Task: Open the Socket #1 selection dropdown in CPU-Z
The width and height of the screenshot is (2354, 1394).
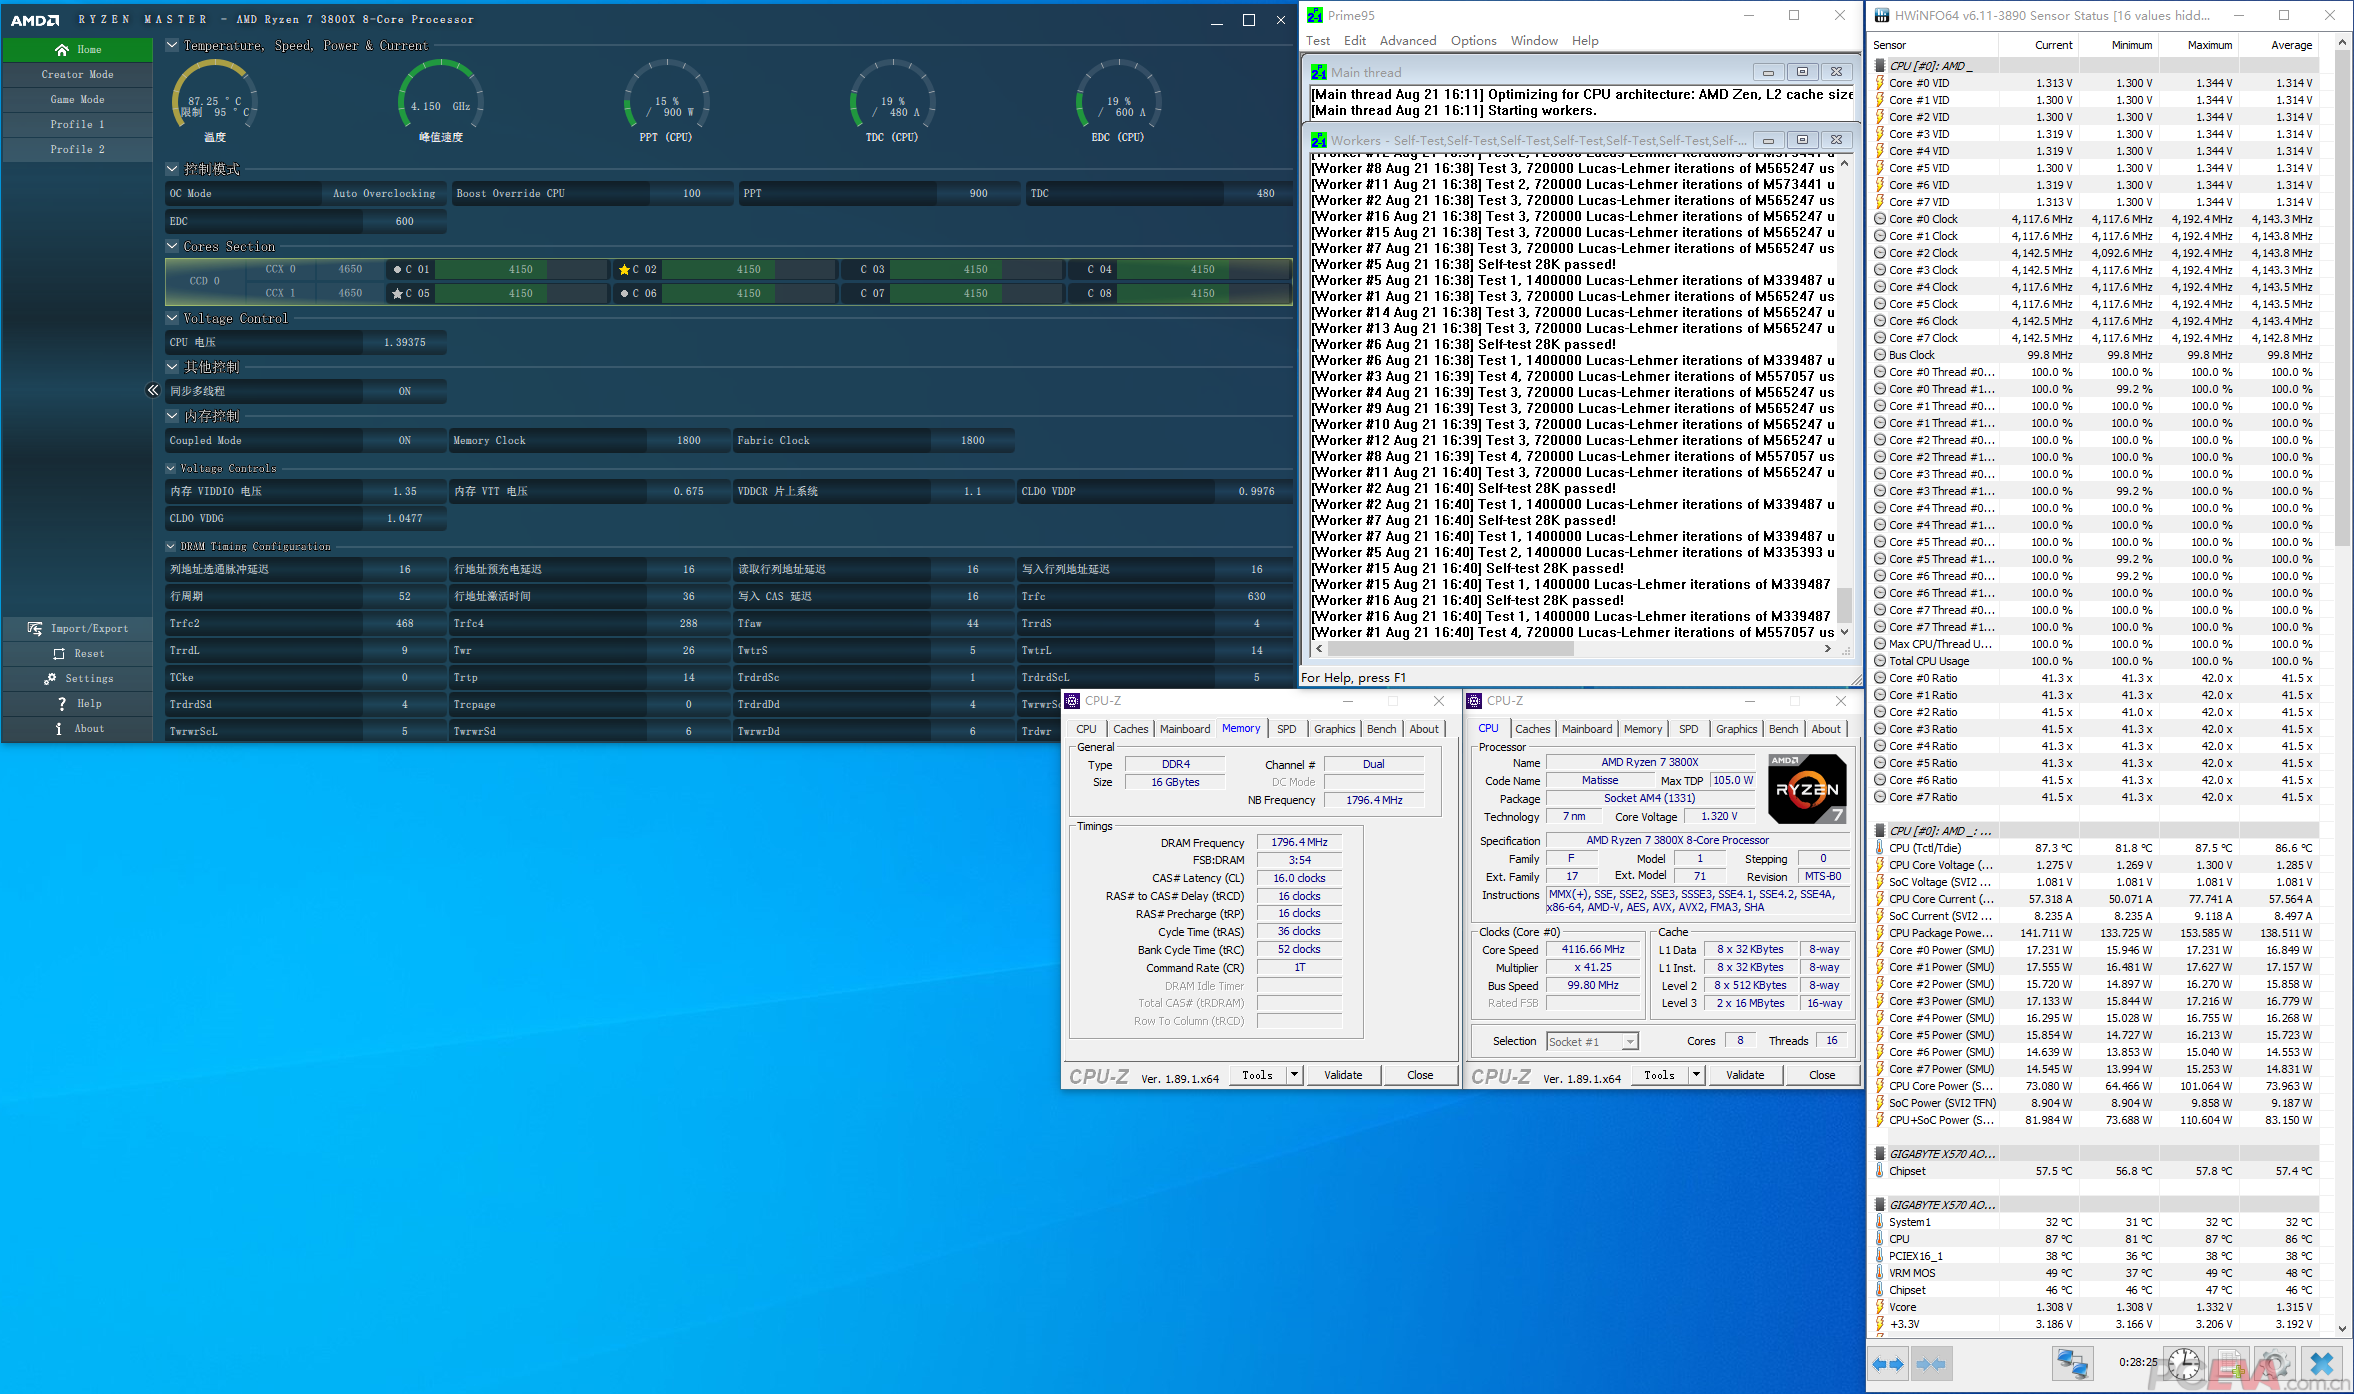Action: pos(1629,1041)
